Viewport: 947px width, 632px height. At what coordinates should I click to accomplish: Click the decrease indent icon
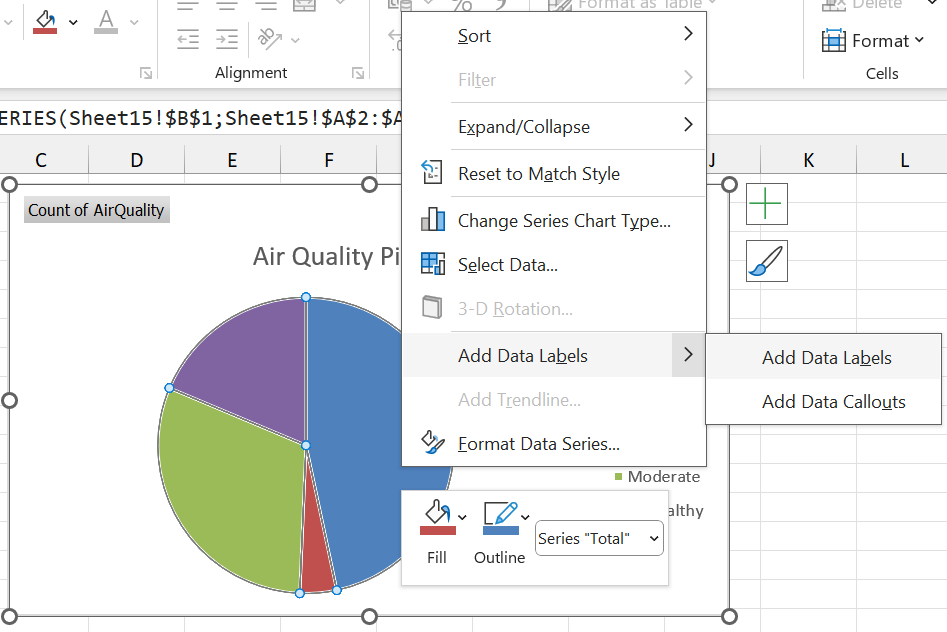point(188,39)
